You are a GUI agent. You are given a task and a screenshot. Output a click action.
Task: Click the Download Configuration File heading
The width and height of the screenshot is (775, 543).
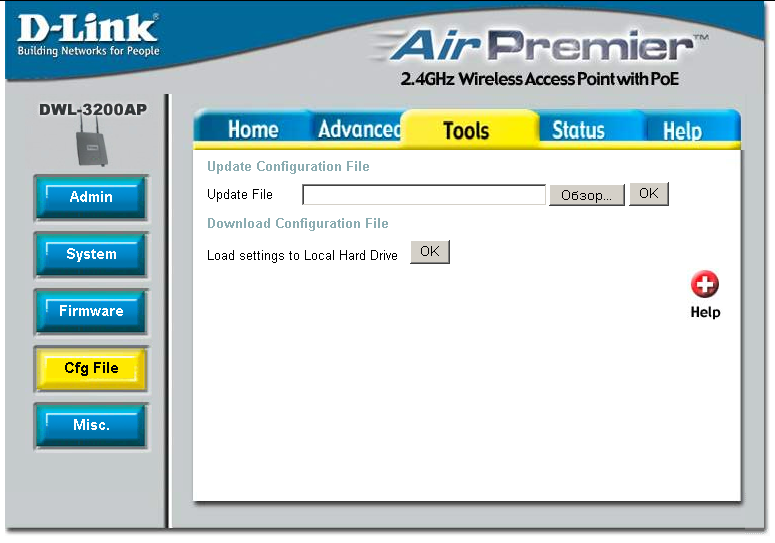click(x=298, y=223)
